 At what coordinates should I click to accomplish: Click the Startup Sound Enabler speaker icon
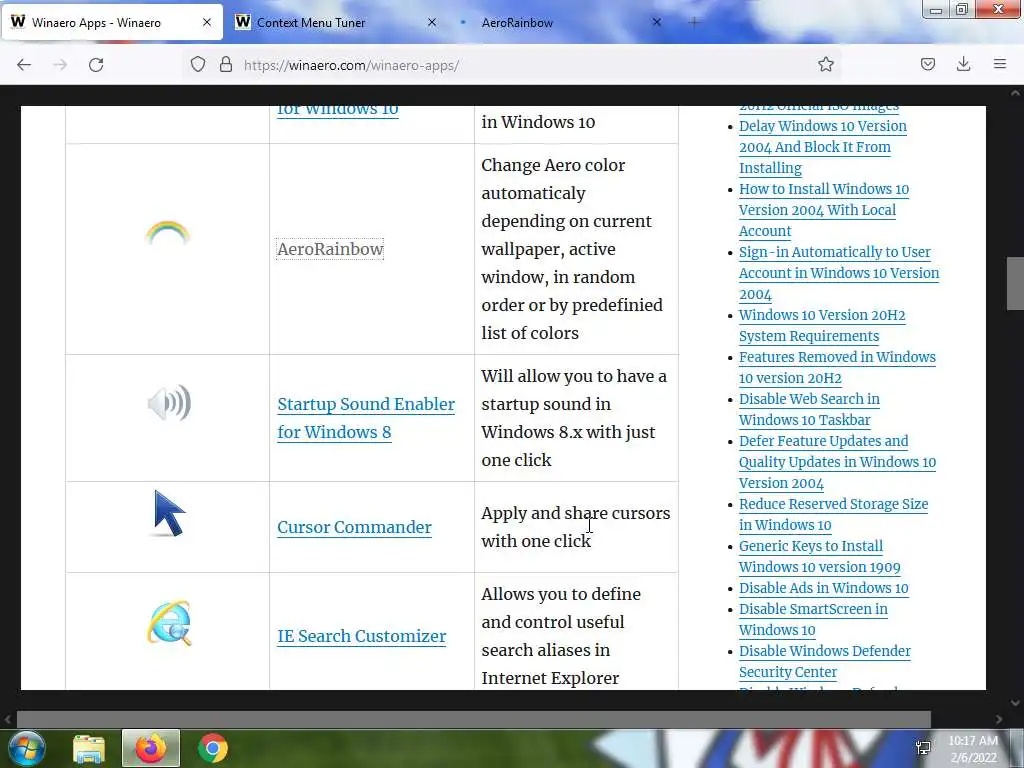pos(169,403)
